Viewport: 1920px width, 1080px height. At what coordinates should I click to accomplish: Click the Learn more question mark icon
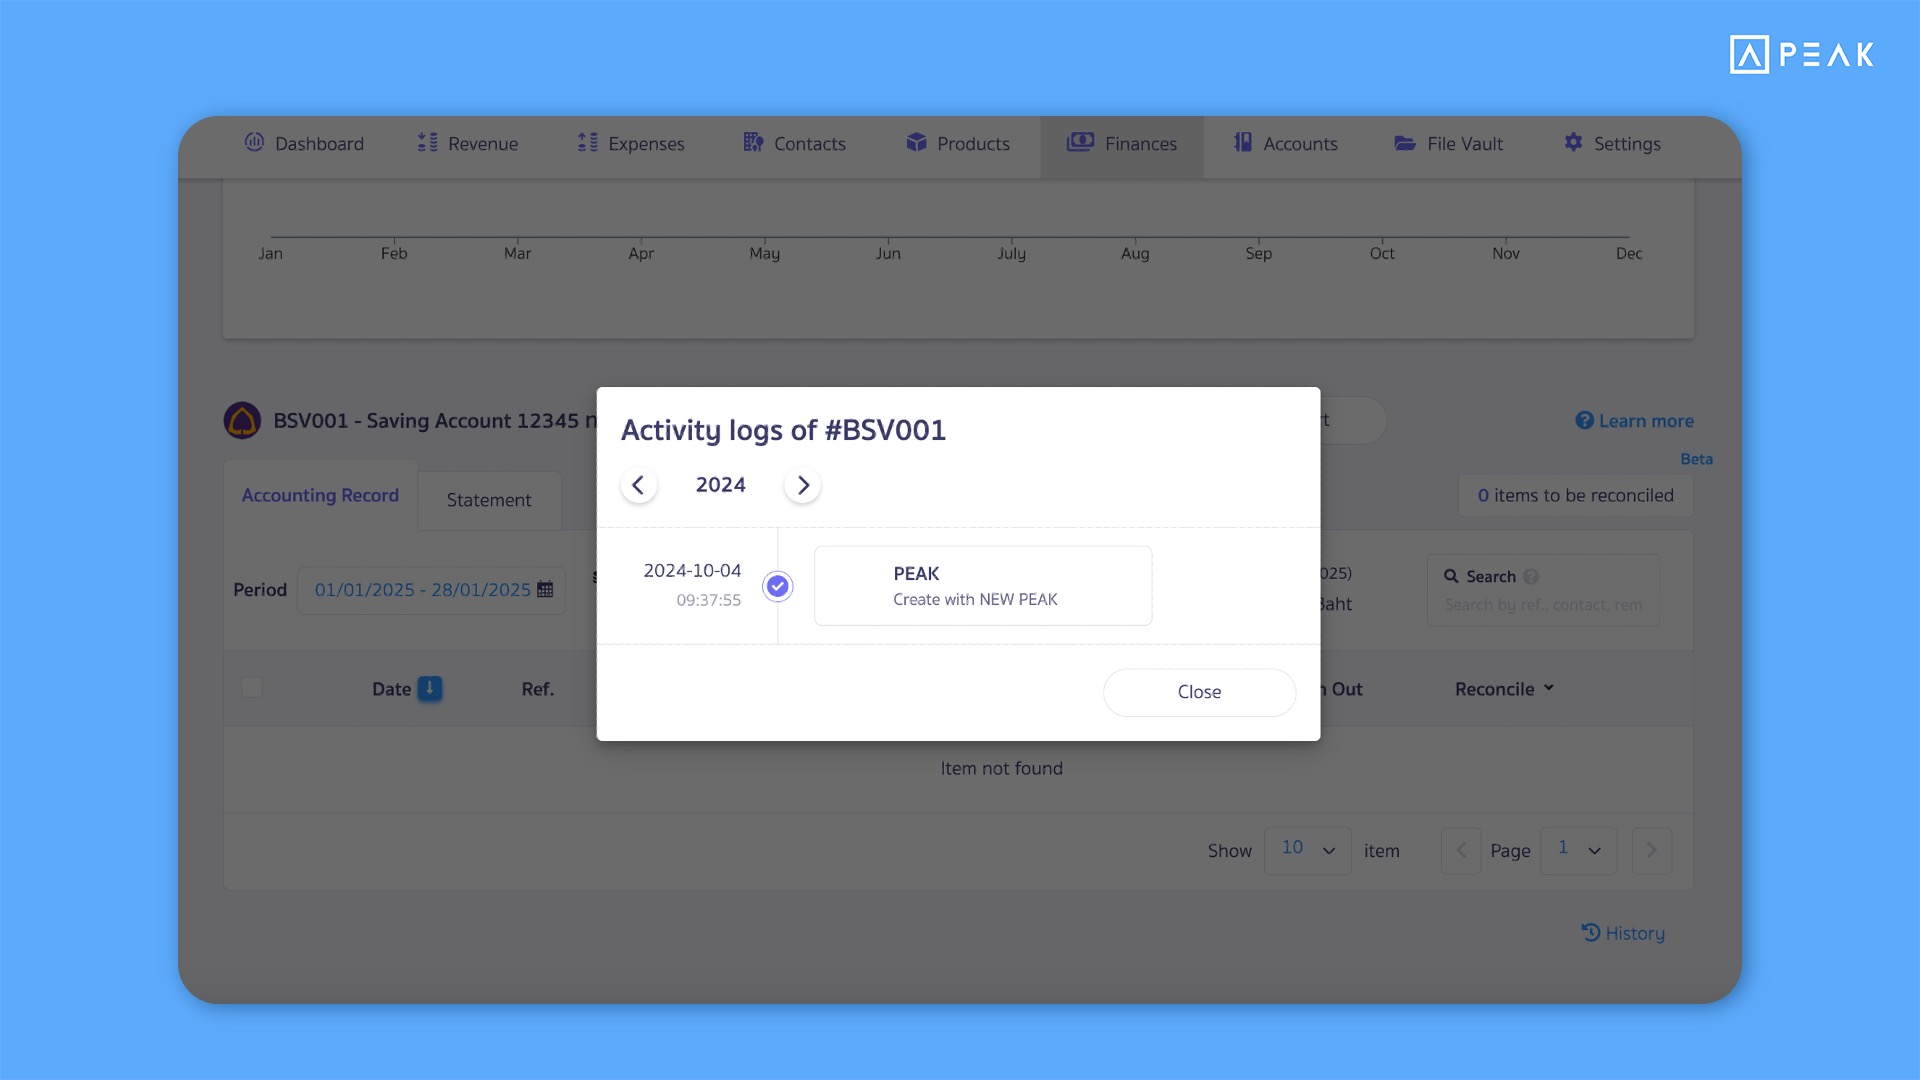coord(1584,421)
